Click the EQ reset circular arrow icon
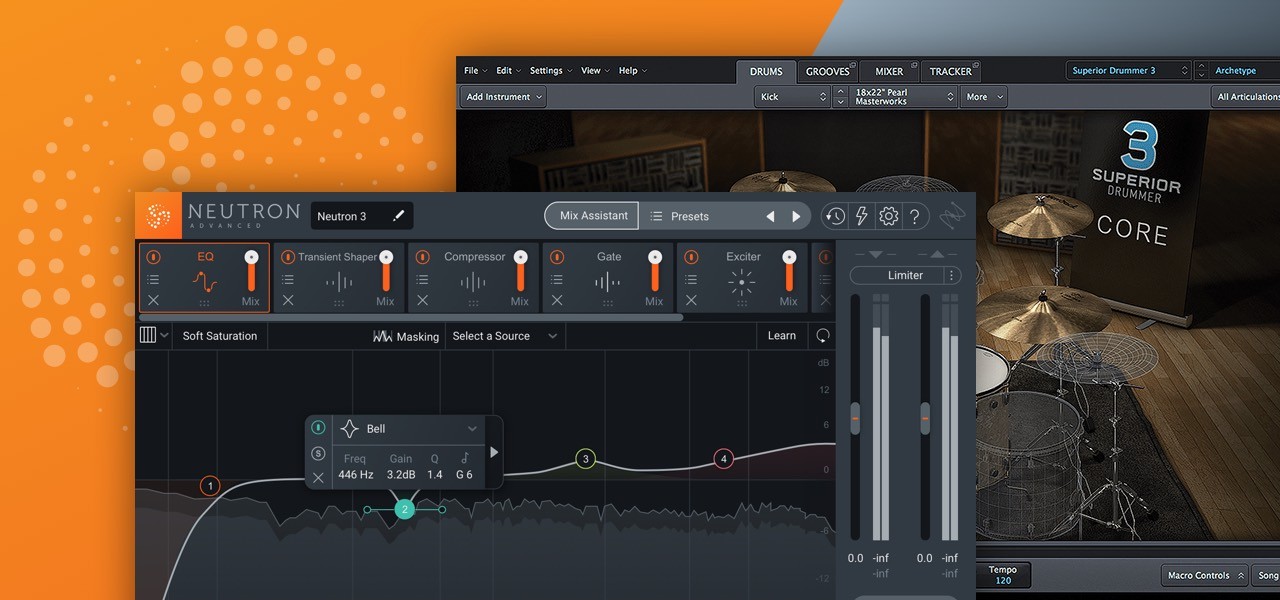The image size is (1280, 600). pyautogui.click(x=823, y=336)
